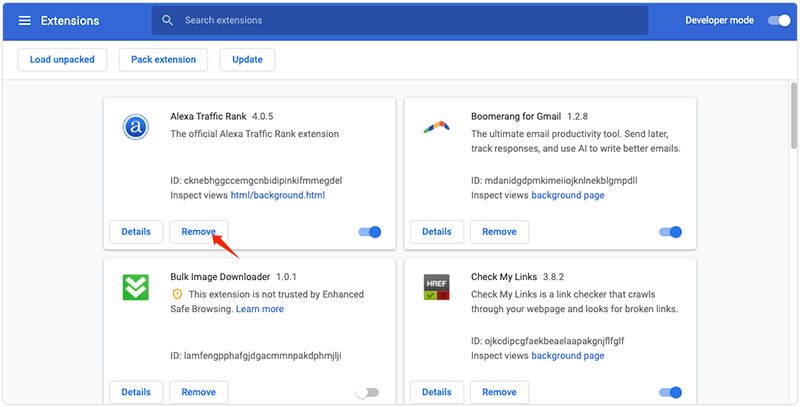Click the Boomerang for Gmail icon
Viewport: 800px width, 407px height.
tap(436, 126)
